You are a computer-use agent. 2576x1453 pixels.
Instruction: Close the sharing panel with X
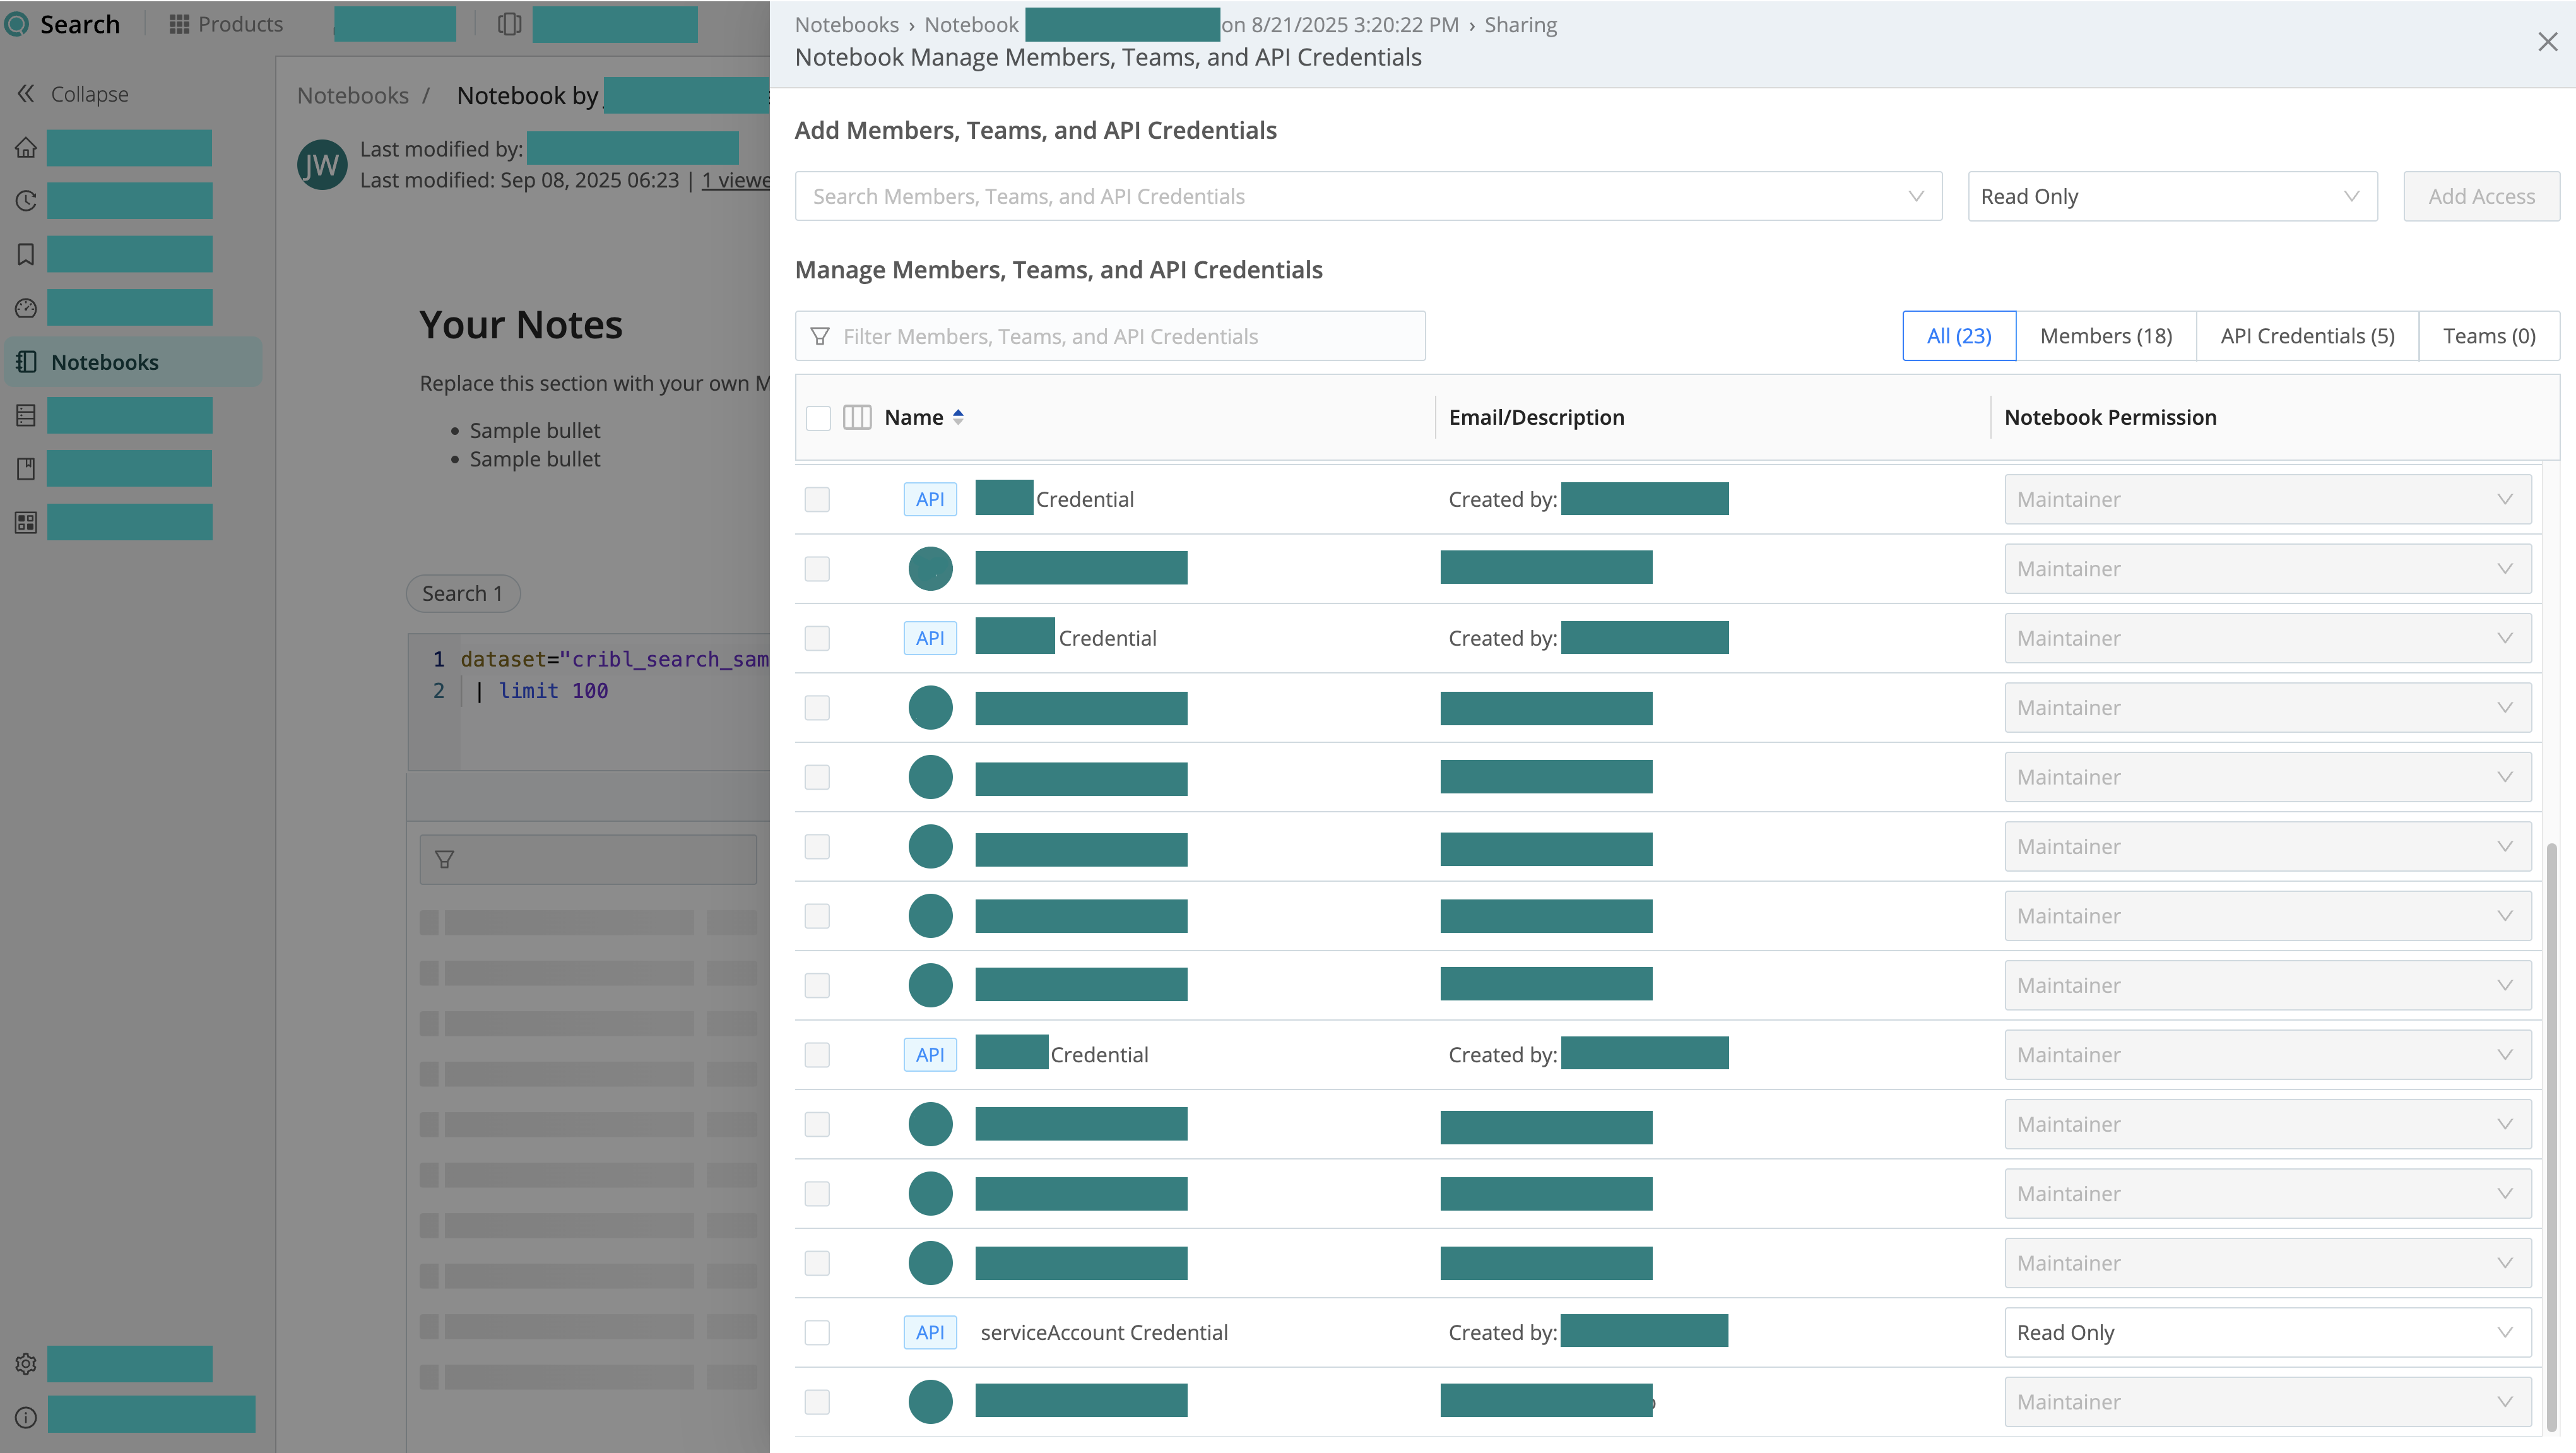point(2547,42)
